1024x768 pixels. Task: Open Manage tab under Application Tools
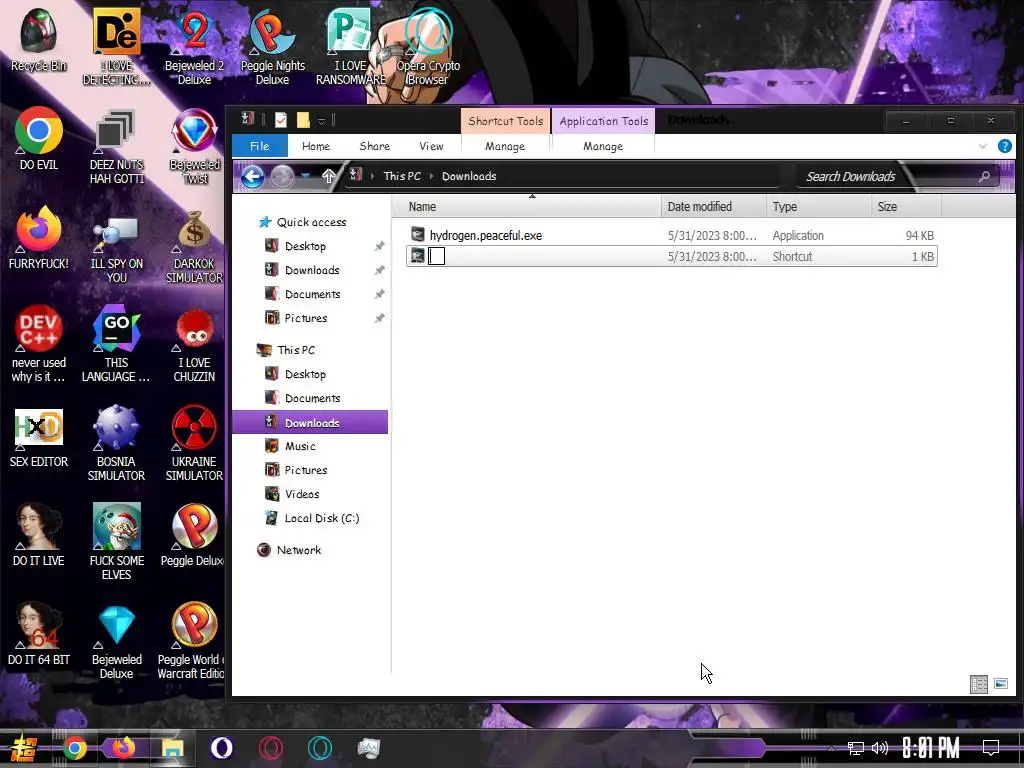coord(603,146)
